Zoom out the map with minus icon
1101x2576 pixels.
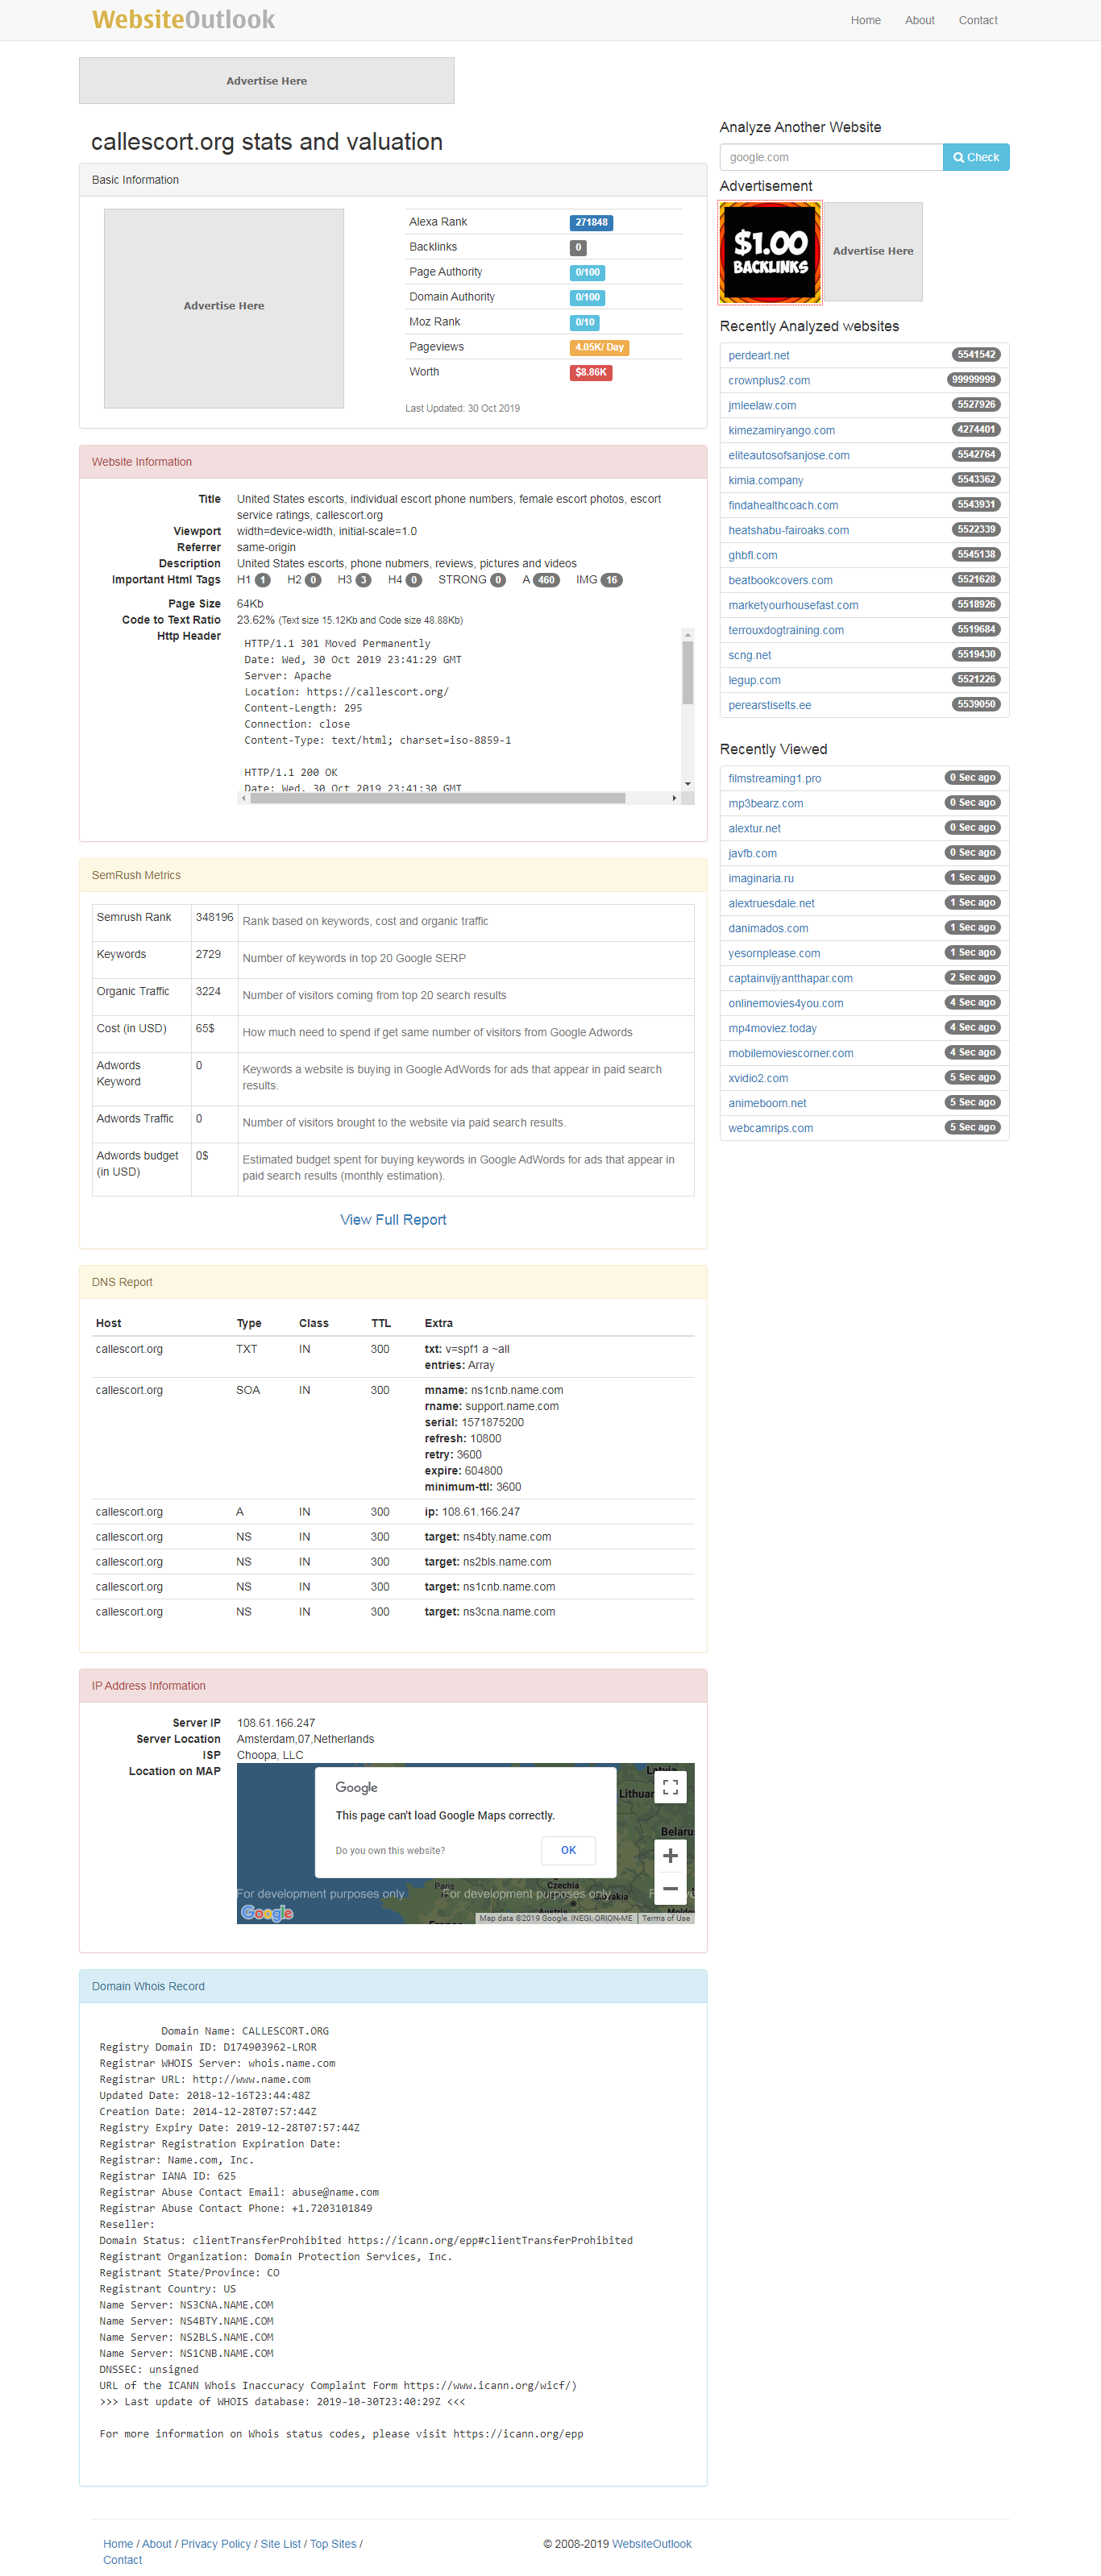670,1889
